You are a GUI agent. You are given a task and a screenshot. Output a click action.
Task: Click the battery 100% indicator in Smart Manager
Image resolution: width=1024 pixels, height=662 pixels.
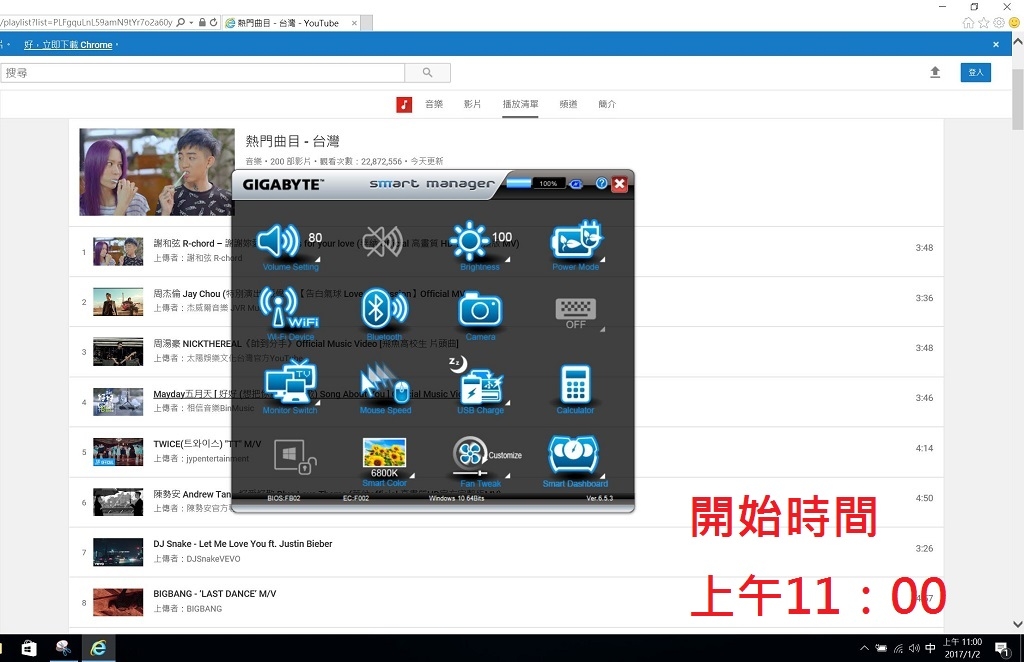[x=548, y=183]
